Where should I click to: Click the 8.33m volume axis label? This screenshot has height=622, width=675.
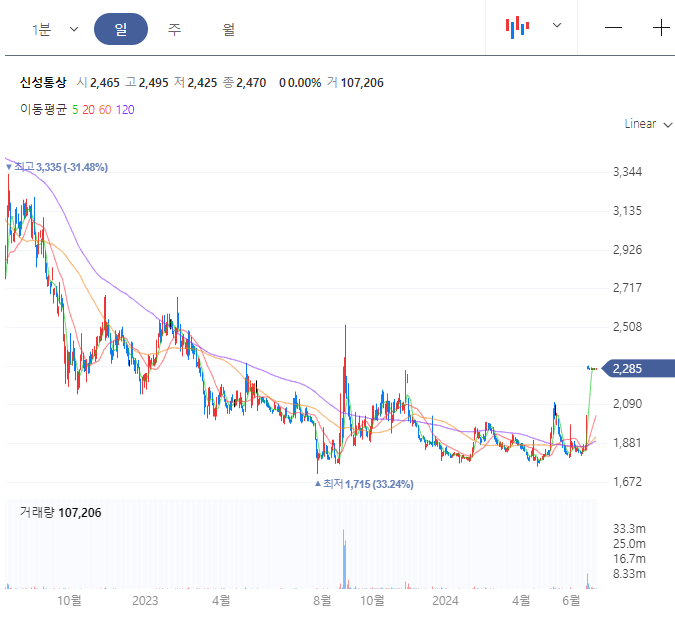[x=629, y=574]
